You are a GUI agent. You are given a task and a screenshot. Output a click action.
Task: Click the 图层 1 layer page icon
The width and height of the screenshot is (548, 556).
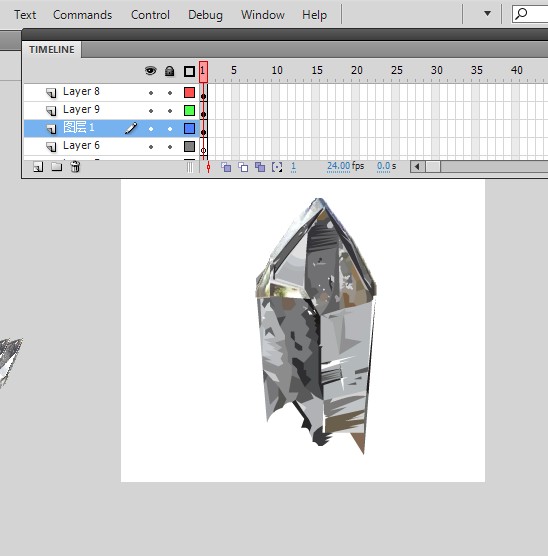(x=51, y=129)
